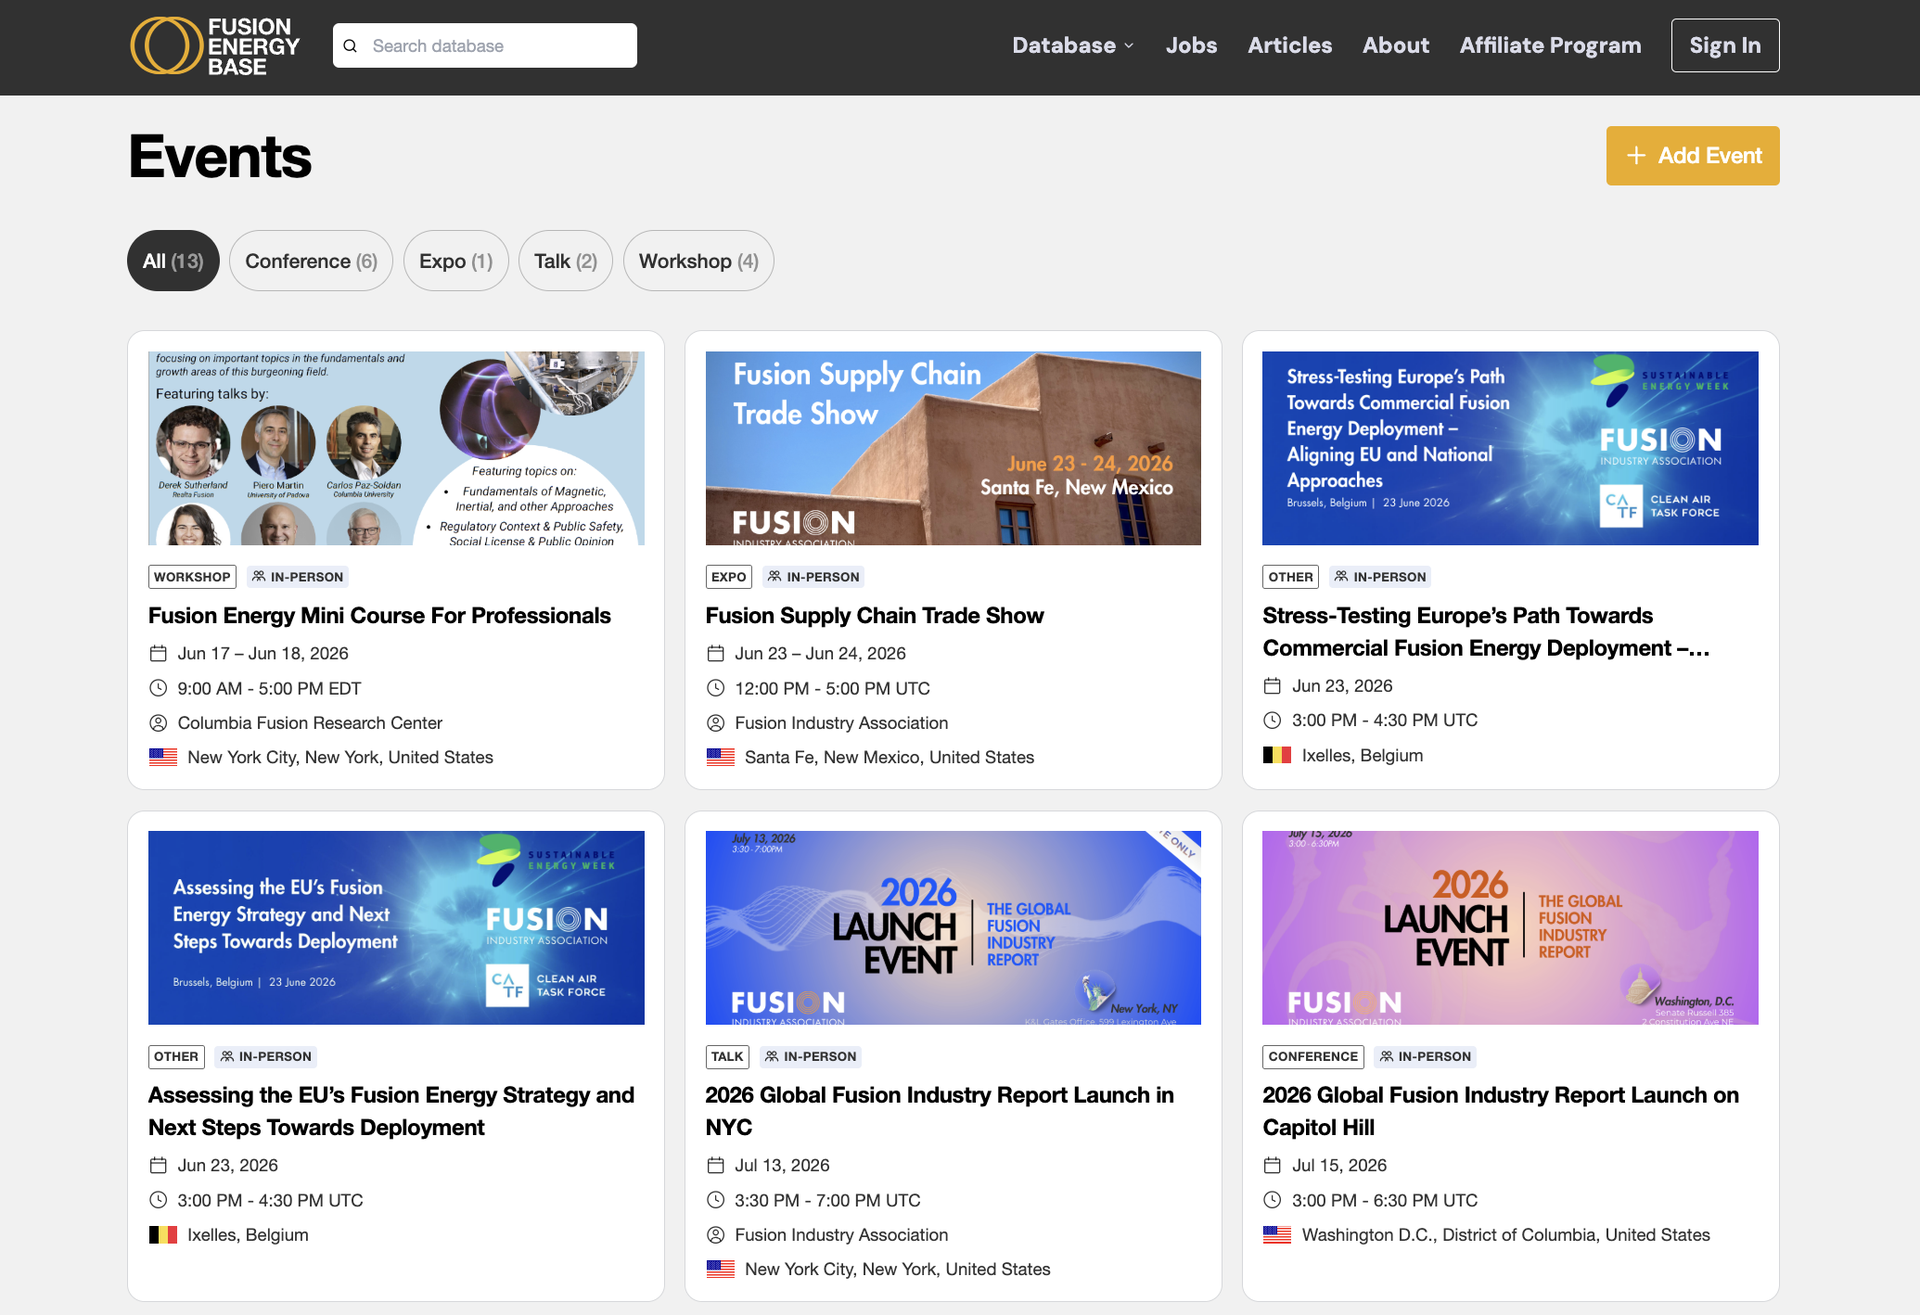
Task: Click the clock icon beside 12:00 PM - 5:00 PM UTC
Action: pyautogui.click(x=715, y=688)
